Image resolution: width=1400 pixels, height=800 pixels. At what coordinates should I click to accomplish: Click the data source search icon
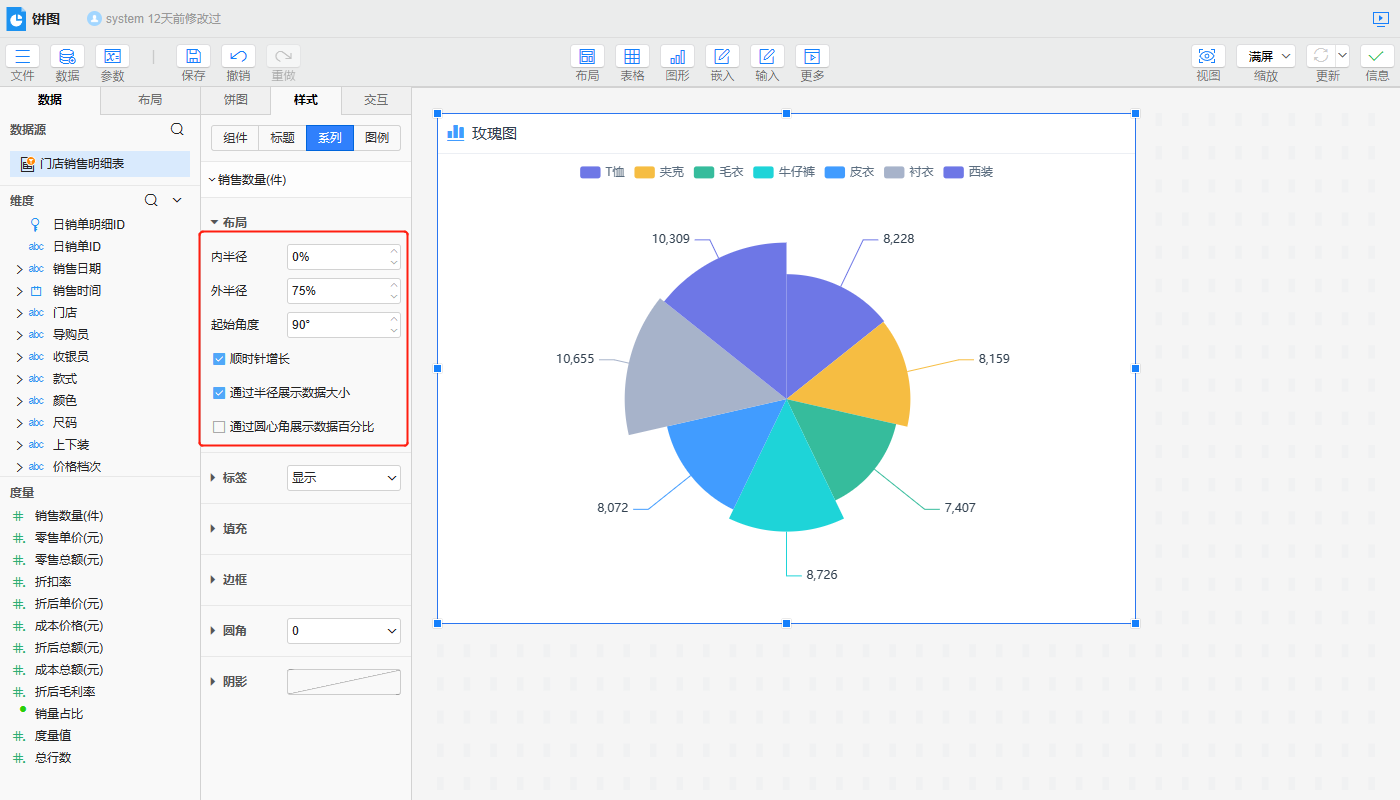(177, 129)
